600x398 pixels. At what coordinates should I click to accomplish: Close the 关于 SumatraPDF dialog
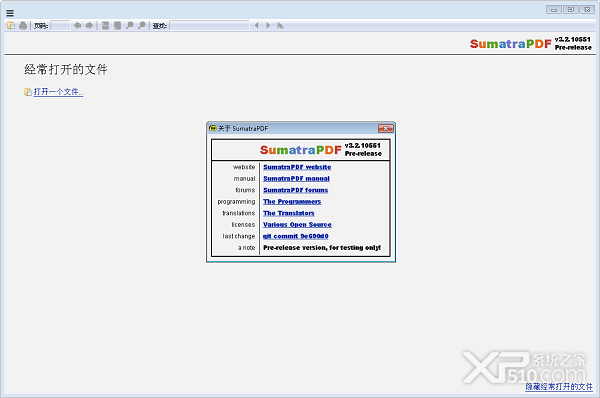click(385, 129)
